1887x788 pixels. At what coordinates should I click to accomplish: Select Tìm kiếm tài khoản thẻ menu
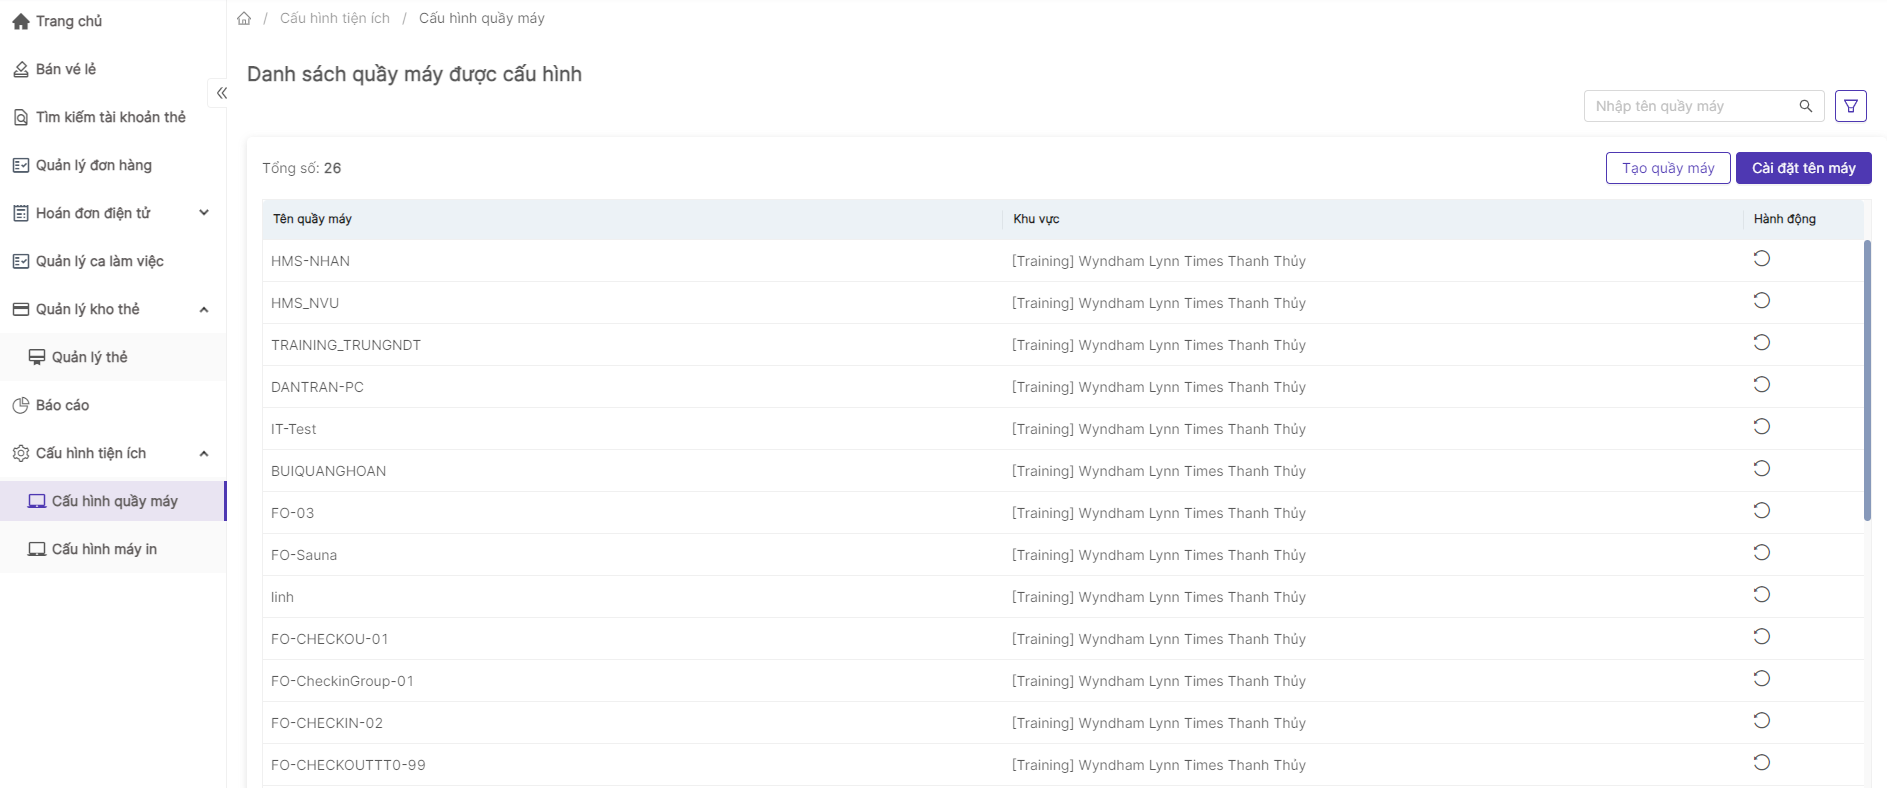click(113, 117)
